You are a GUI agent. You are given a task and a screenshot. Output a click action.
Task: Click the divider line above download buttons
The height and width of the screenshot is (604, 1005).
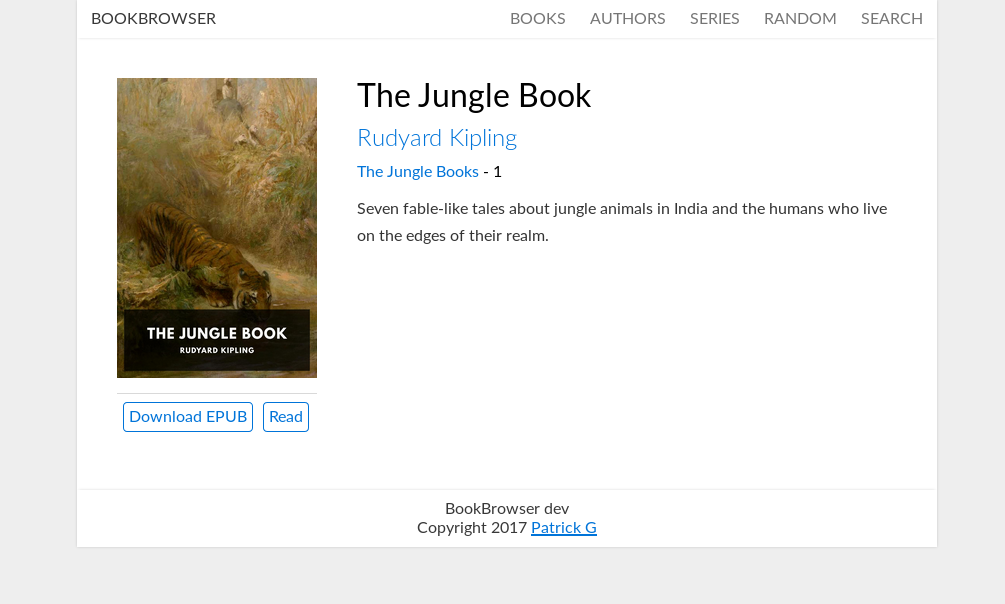point(217,393)
